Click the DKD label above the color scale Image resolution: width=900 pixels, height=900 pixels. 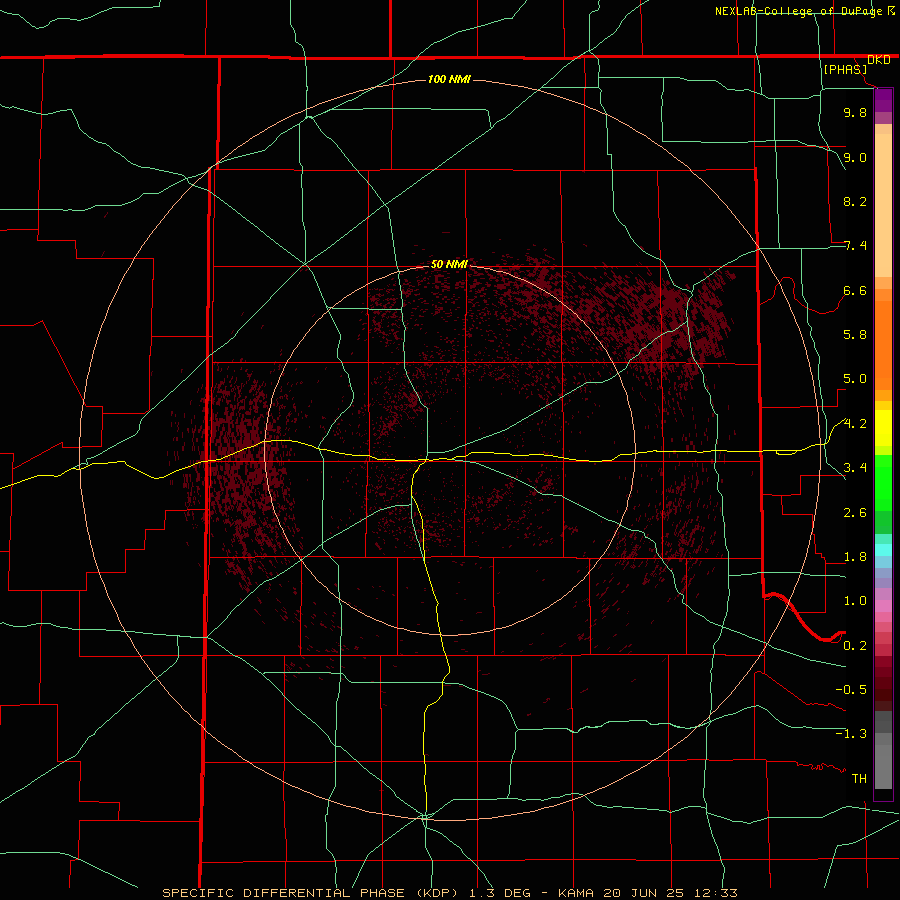pyautogui.click(x=879, y=60)
